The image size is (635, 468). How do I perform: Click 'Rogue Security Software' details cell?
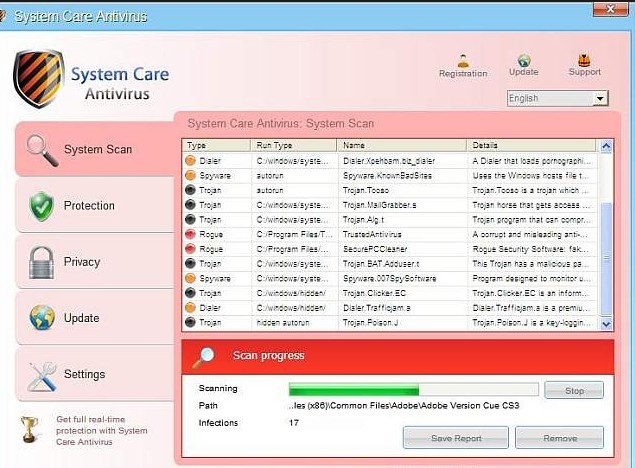coord(531,249)
